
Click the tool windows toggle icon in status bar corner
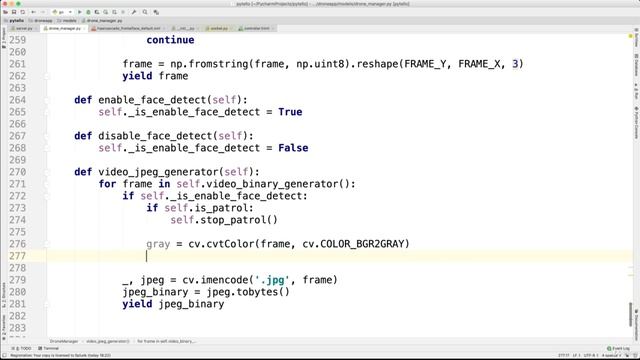pos(4,356)
